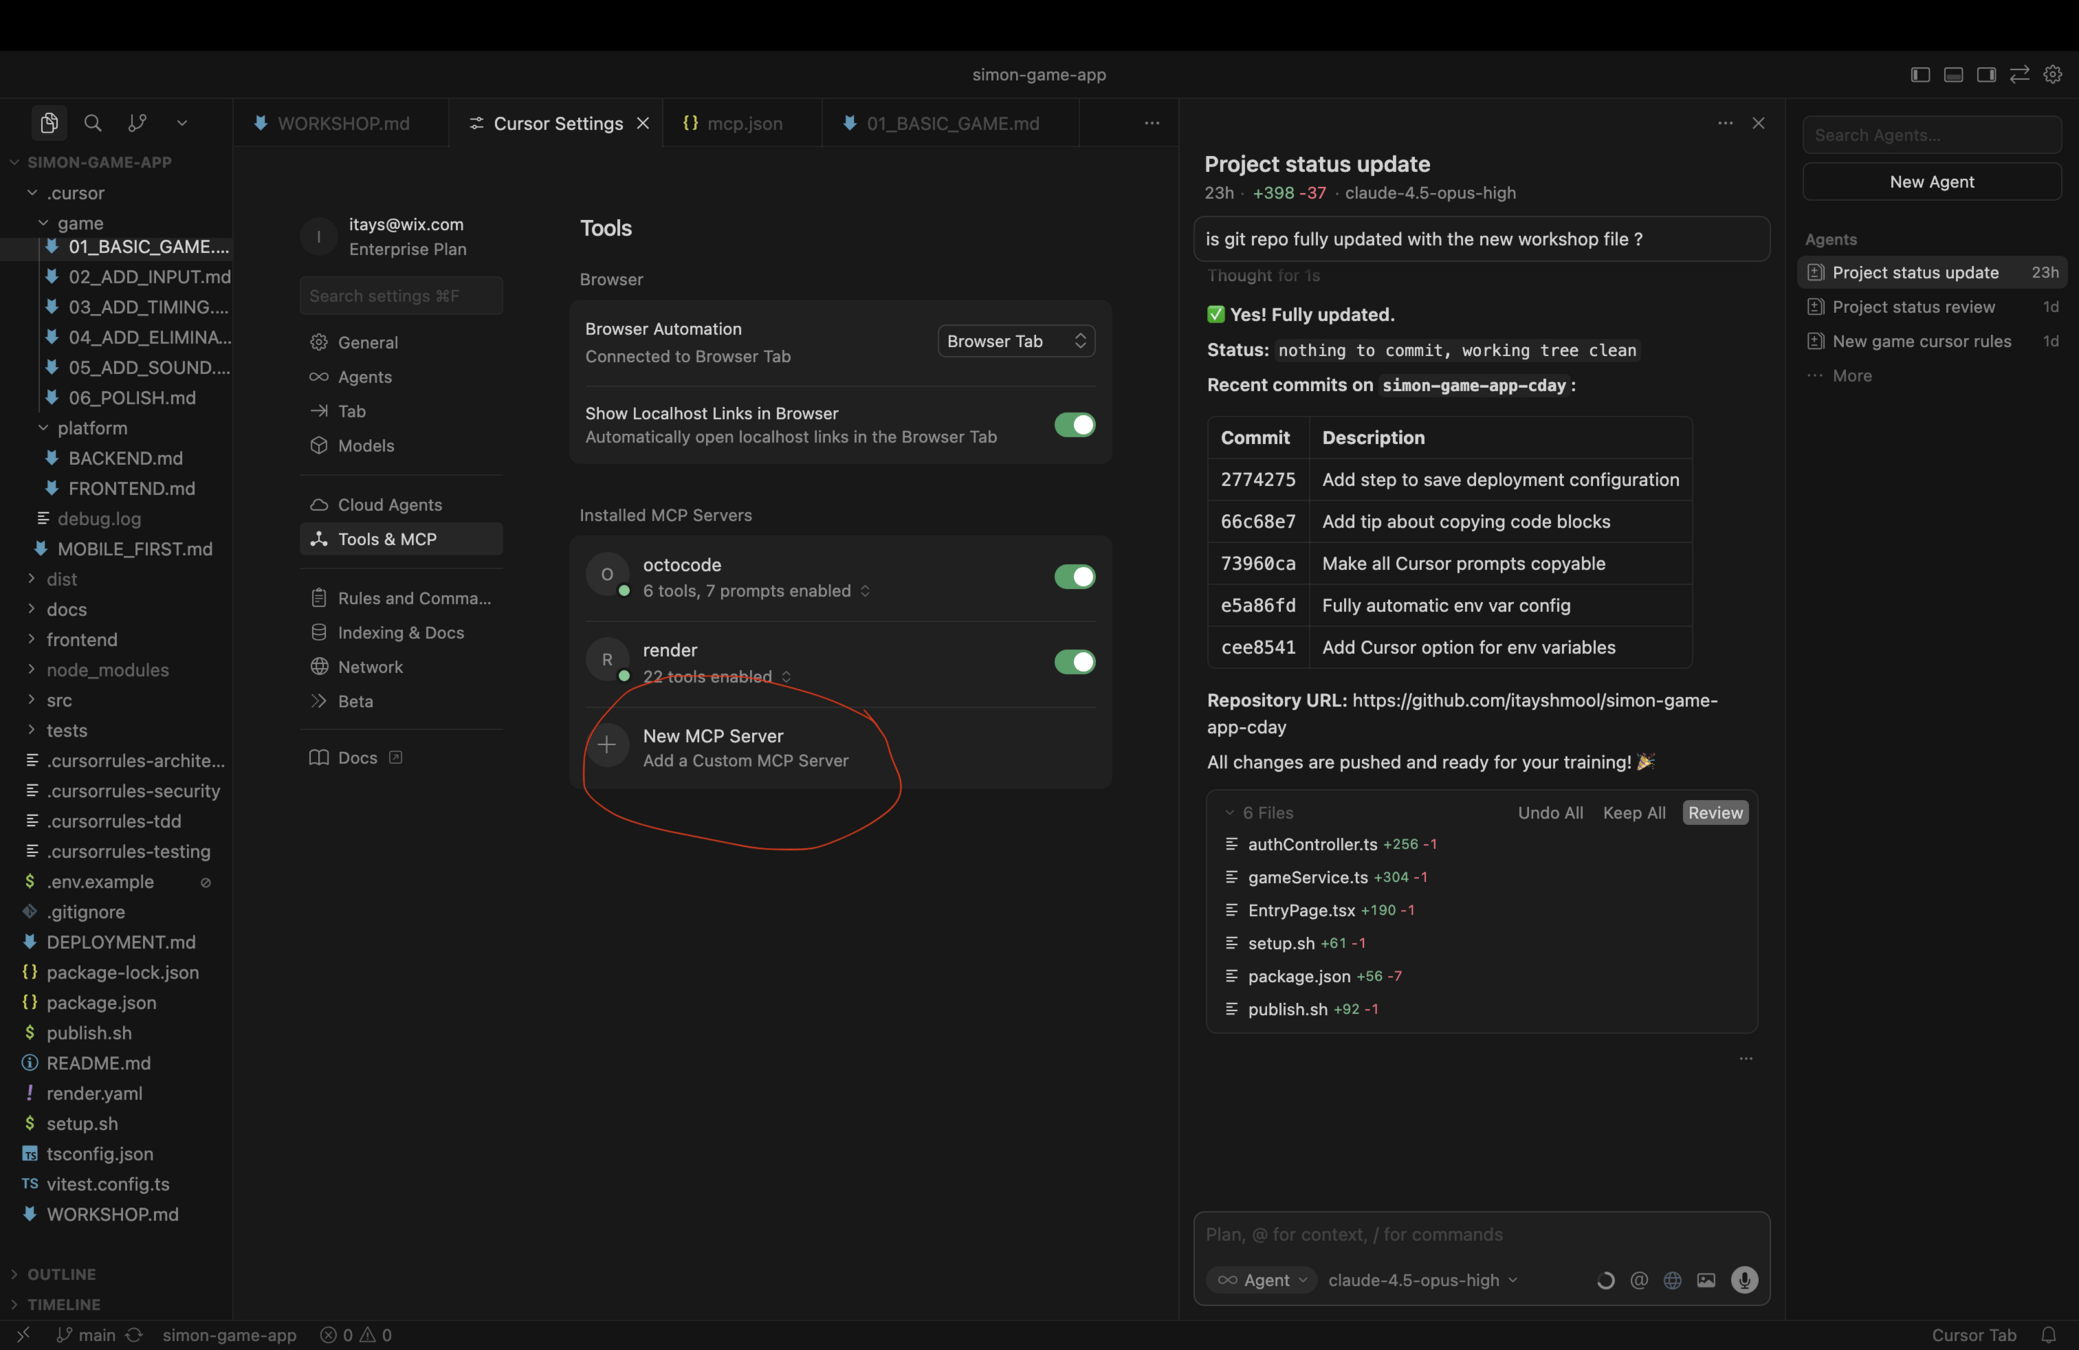This screenshot has height=1350, width=2079.
Task: Click the Search Agents field
Action: click(x=1931, y=134)
